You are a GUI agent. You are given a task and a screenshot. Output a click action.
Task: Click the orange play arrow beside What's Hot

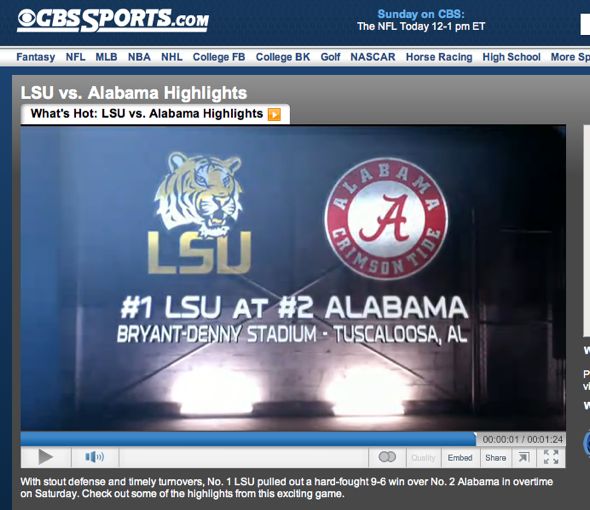click(x=274, y=114)
